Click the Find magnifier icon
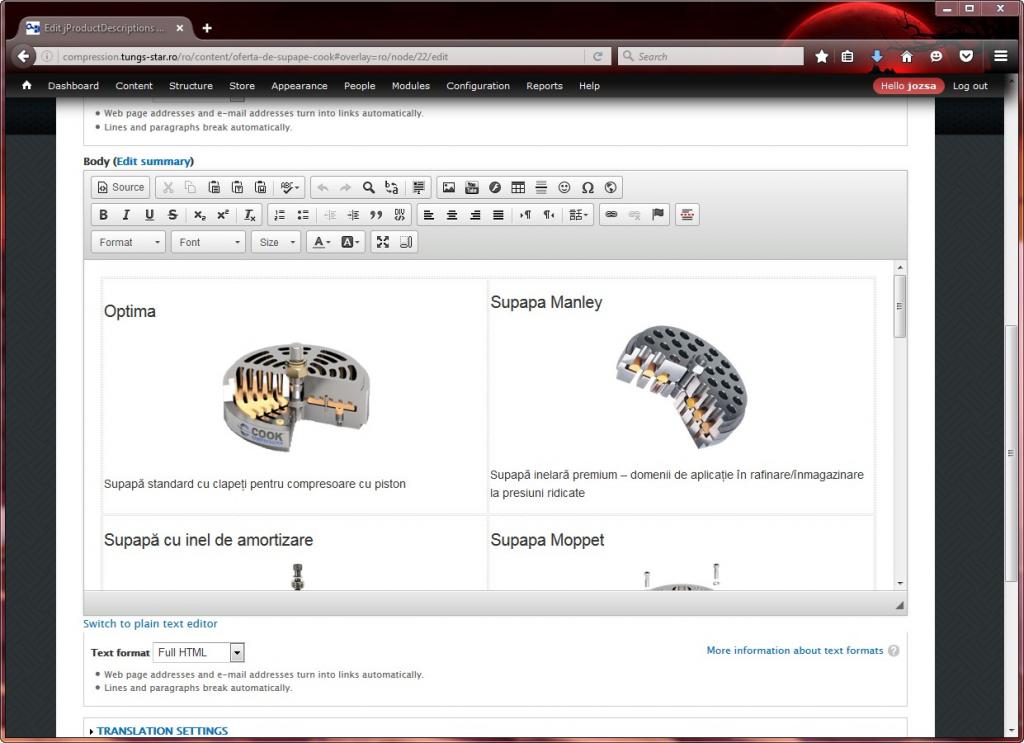The width and height of the screenshot is (1024, 743). [368, 187]
